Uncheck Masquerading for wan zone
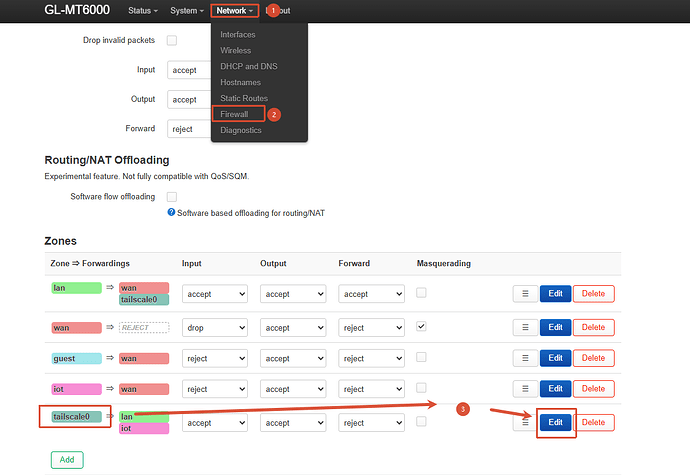This screenshot has width=690, height=475. [421, 327]
